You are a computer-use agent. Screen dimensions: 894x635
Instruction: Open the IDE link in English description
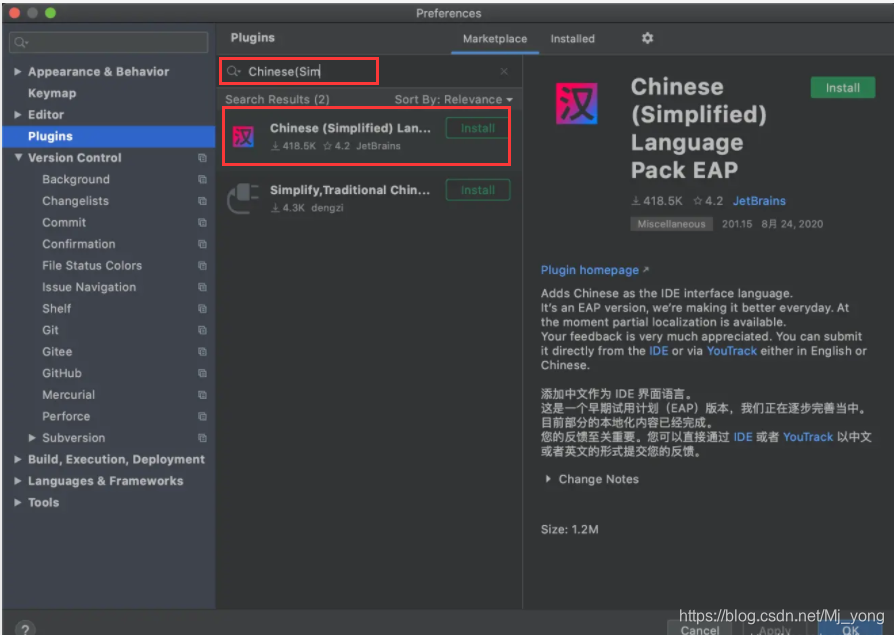[659, 351]
